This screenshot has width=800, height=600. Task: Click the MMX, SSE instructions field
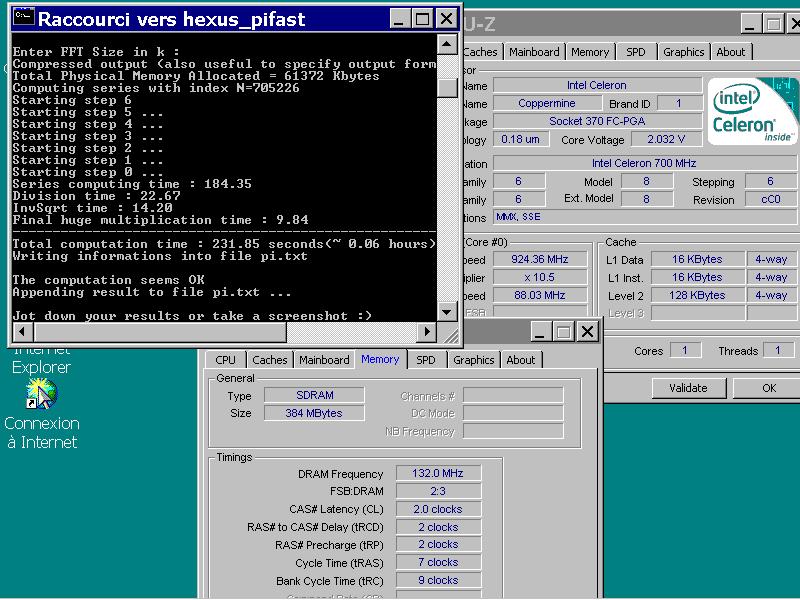pyautogui.click(x=644, y=217)
